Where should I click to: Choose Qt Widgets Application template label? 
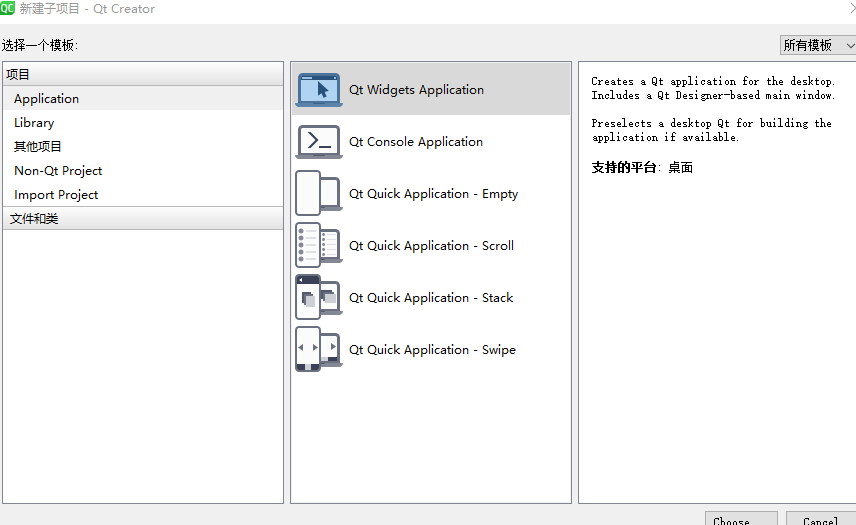pos(417,90)
